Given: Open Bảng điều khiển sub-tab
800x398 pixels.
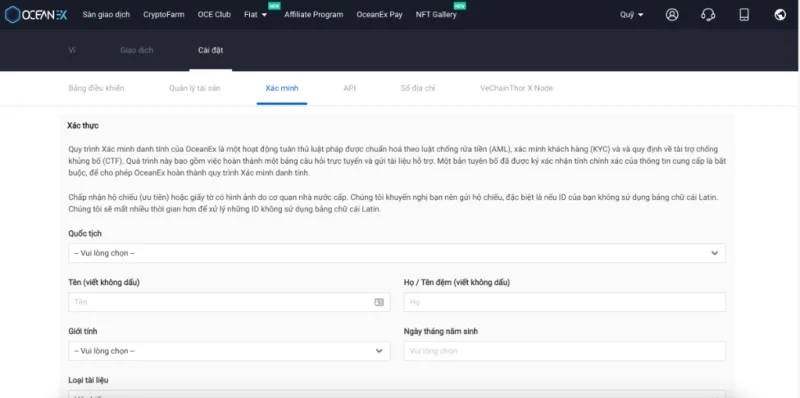Looking at the screenshot, I should [96, 88].
